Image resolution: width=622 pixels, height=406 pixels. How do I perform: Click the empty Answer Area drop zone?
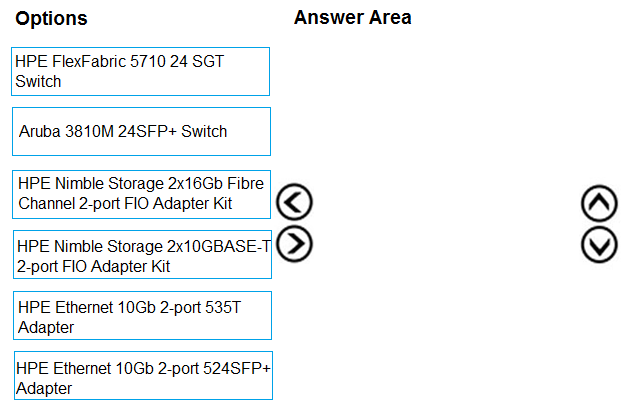[440, 220]
